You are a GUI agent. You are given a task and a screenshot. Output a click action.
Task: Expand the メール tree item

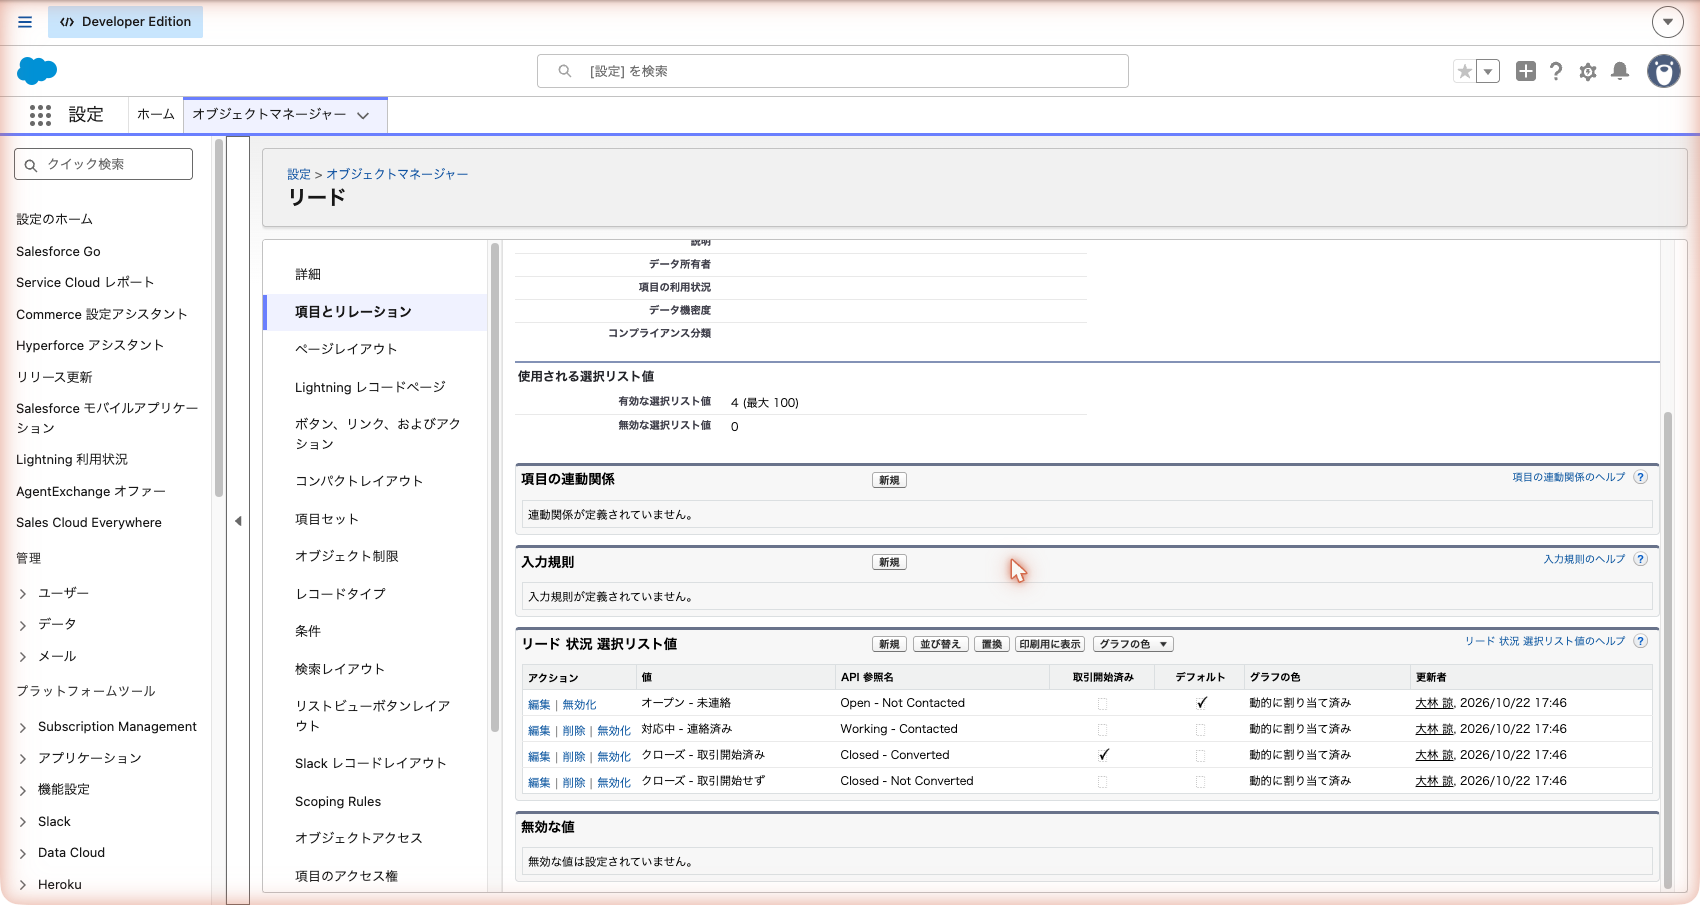click(x=23, y=657)
